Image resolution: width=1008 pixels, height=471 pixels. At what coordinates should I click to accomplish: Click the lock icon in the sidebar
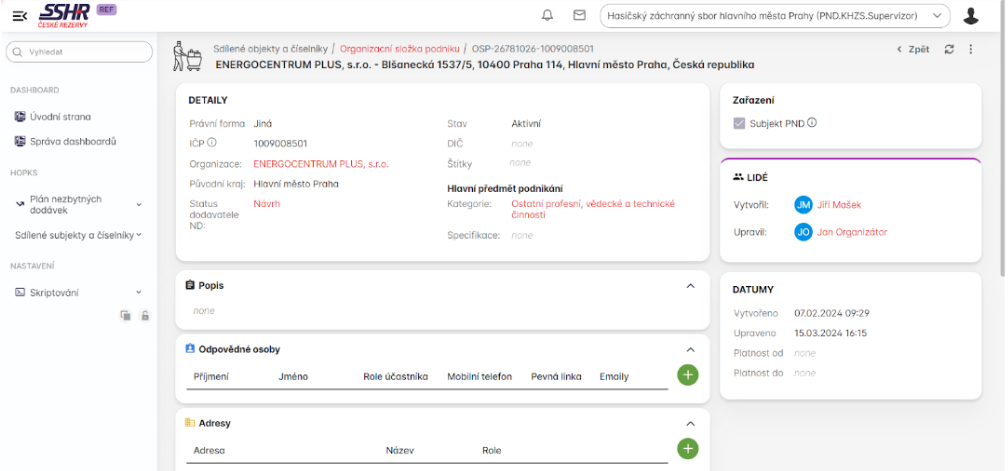coord(145,315)
